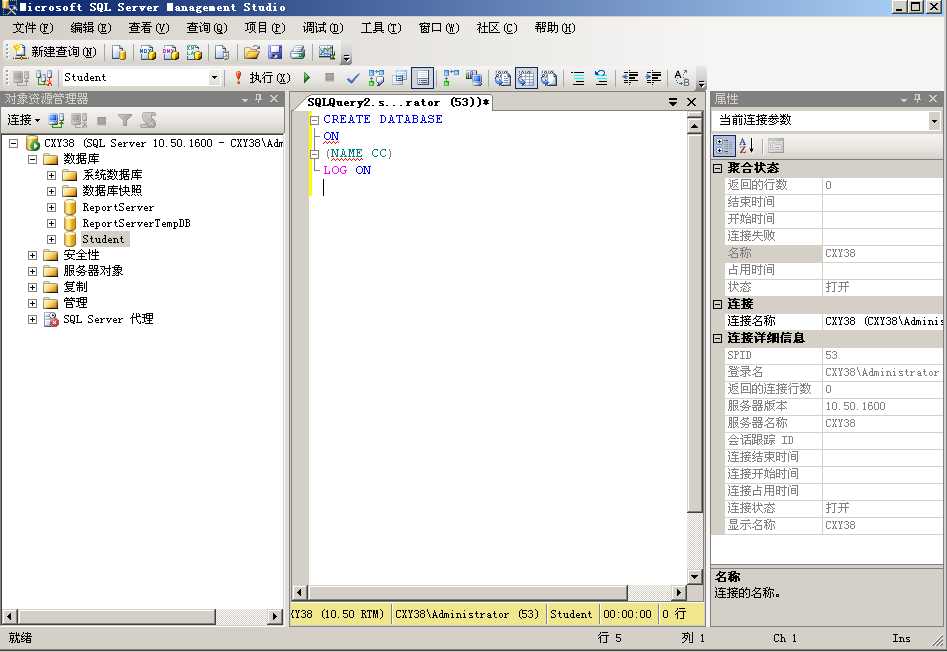Image resolution: width=947 pixels, height=652 pixels.
Task: Toggle auto-hide pin on 属性 panel
Action: point(917,98)
